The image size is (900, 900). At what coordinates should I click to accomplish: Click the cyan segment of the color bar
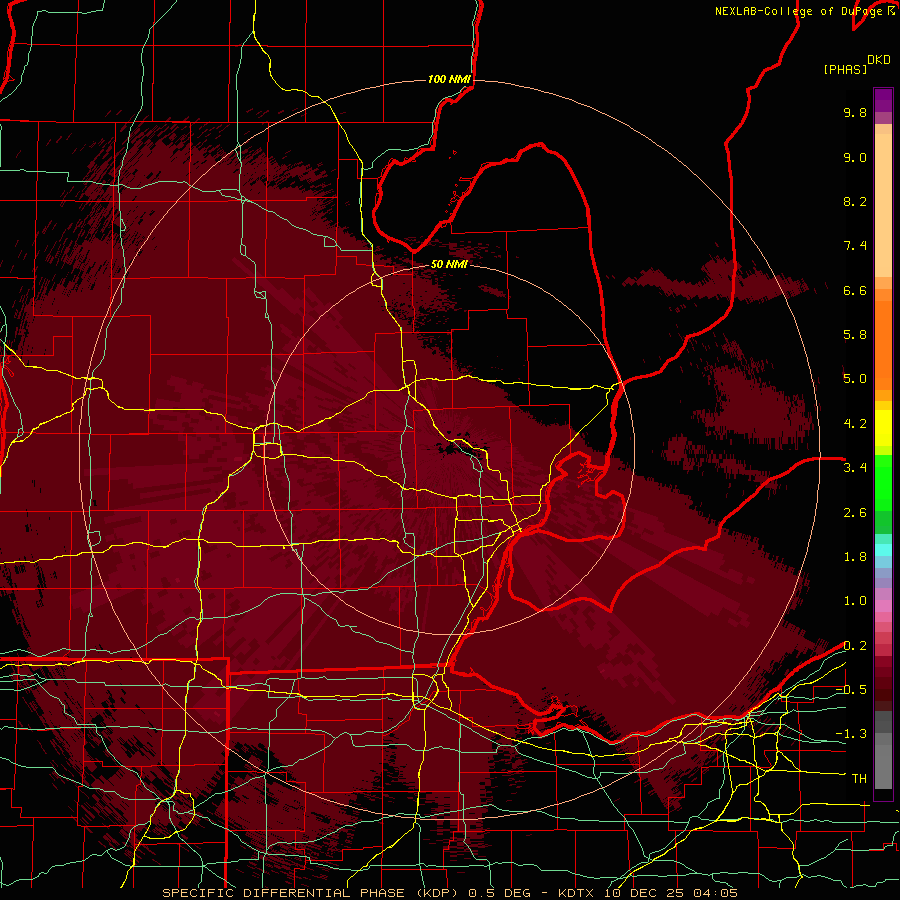883,550
